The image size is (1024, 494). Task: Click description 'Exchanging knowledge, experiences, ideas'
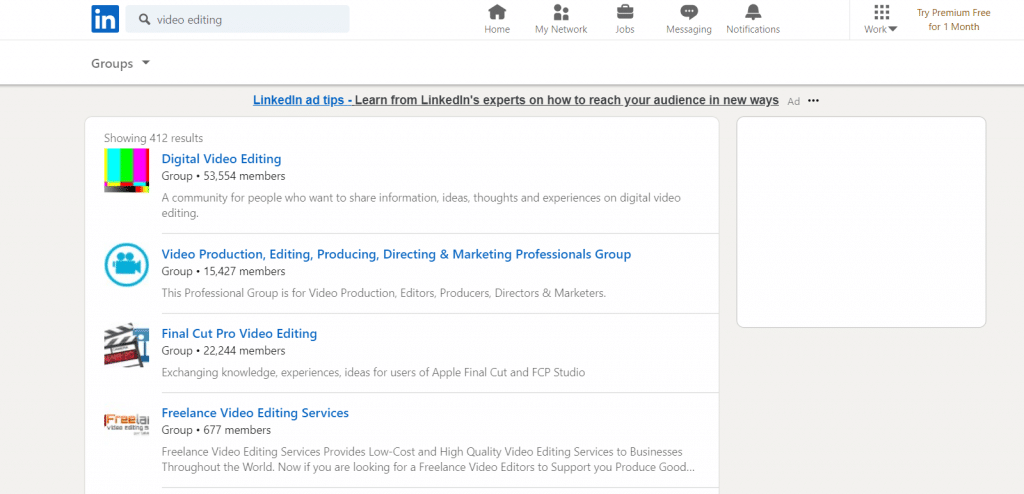pyautogui.click(x=374, y=372)
